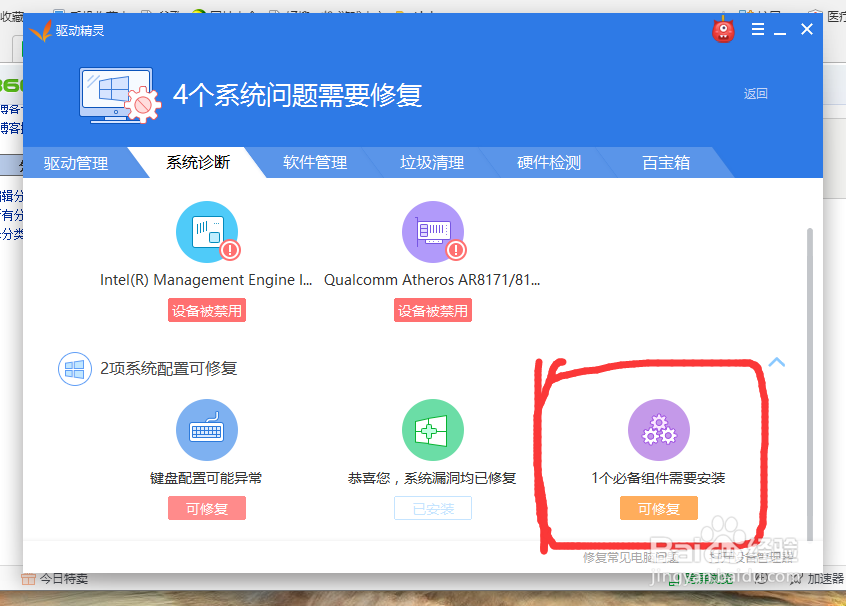This screenshot has width=846, height=606.
Task: Click the blue icon beside 2项系统配置可修复
Action: 75,369
